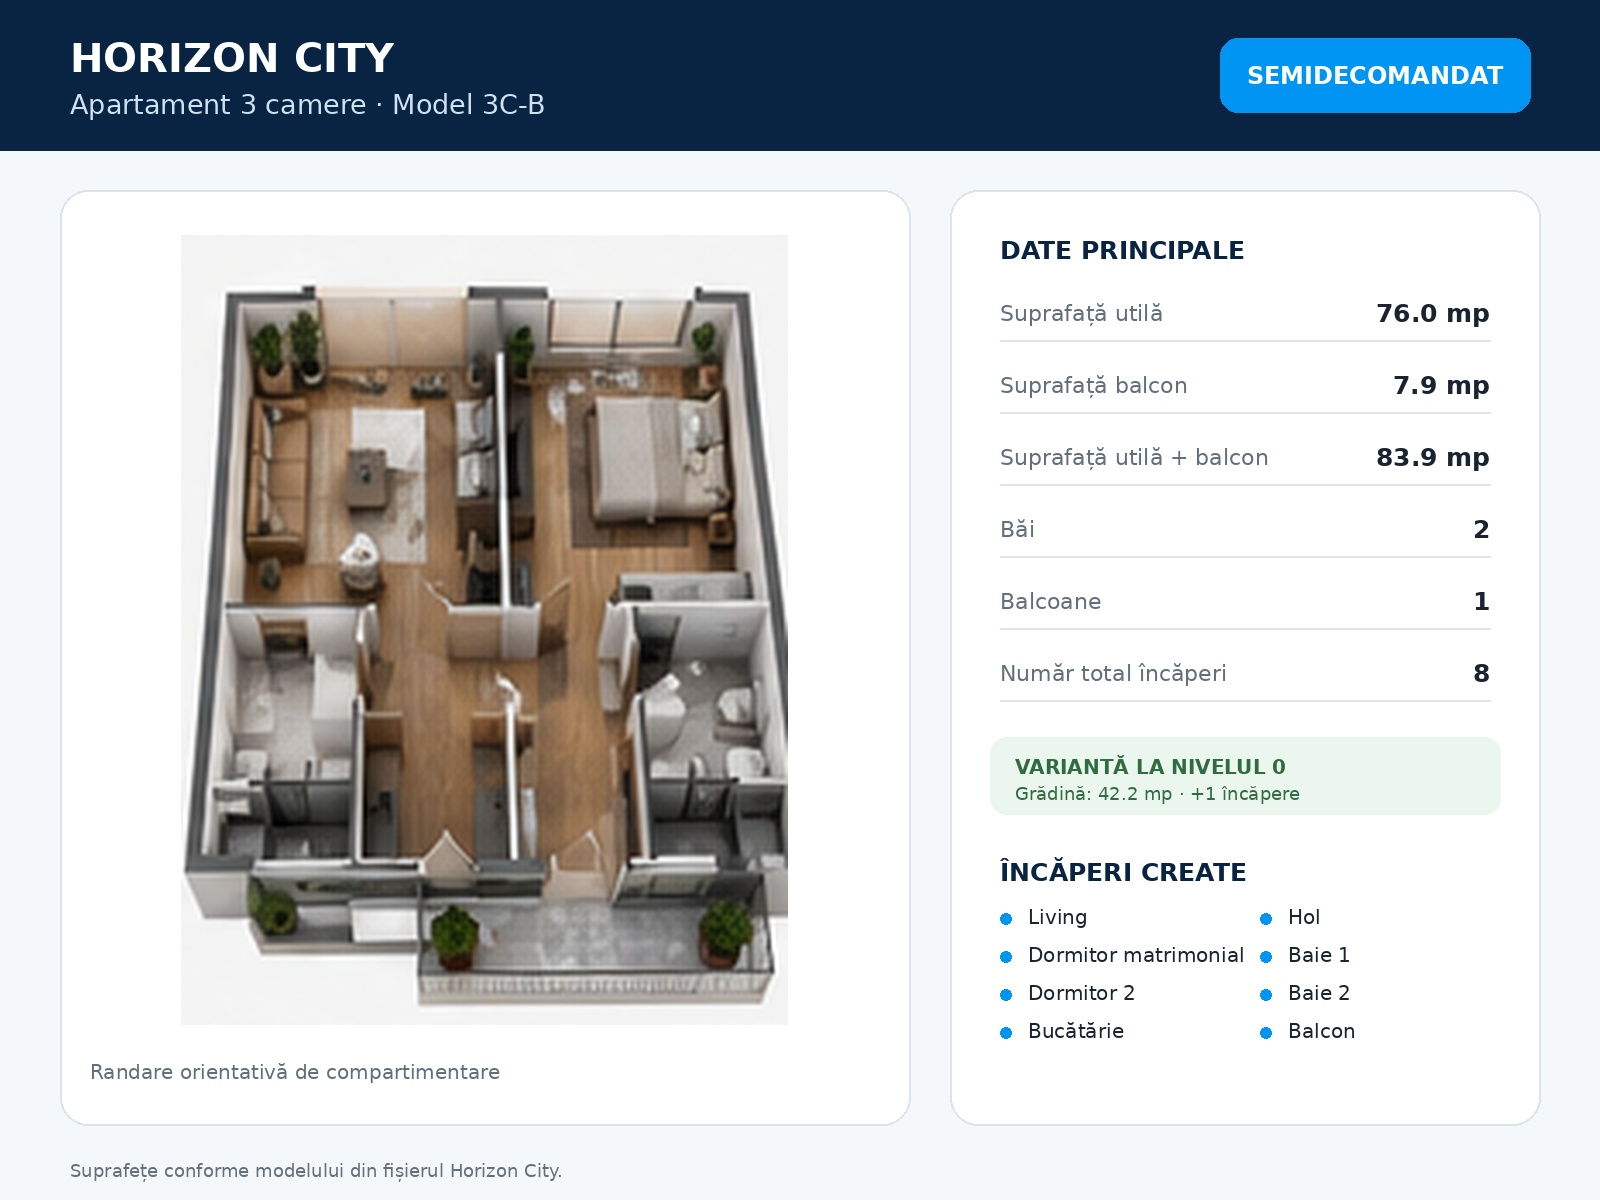Select the 'Hol' room entry

point(1304,918)
